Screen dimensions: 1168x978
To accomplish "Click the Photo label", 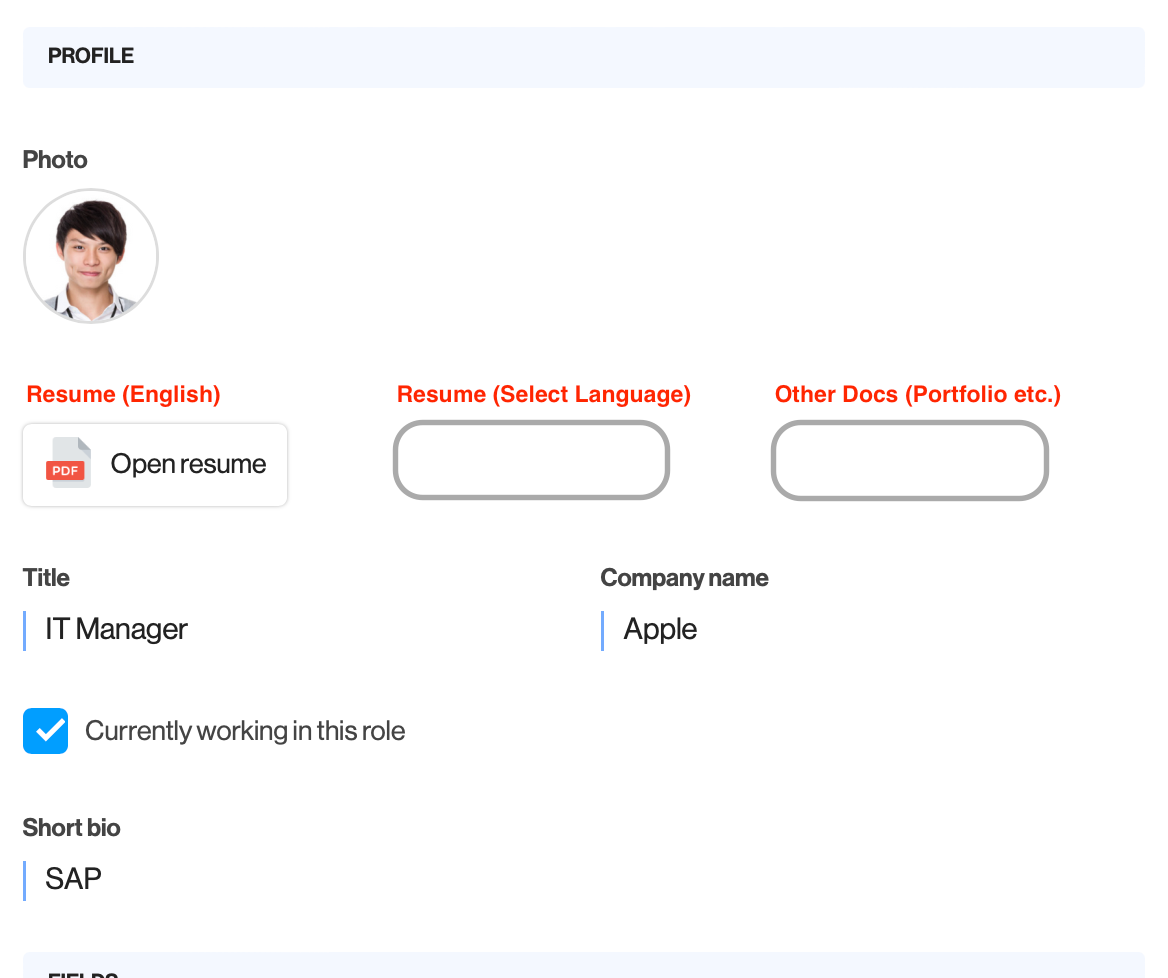I will click(x=55, y=159).
